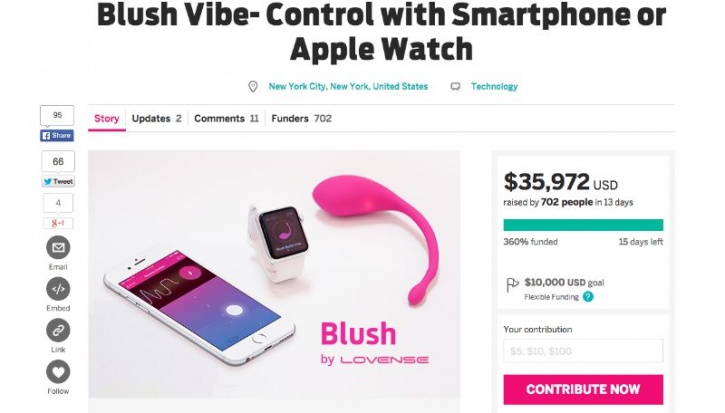The image size is (725, 413).
Task: Open New York City location link
Action: click(348, 86)
